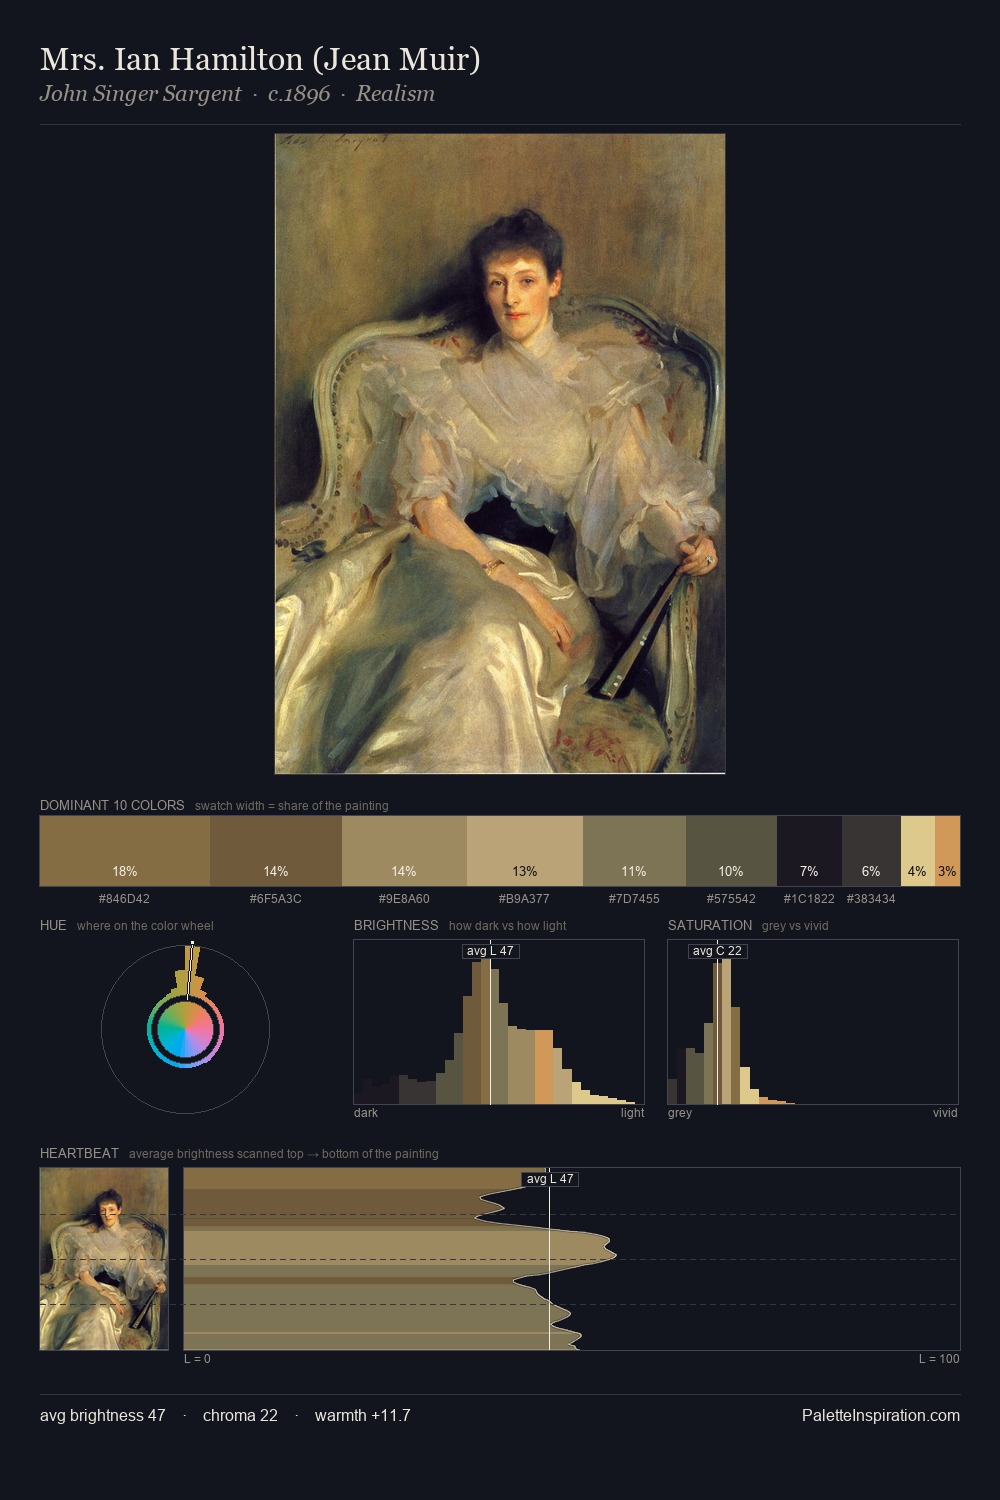Screen dimensions: 1000x1500
Task: Click the style label 'Realism'
Action: pyautogui.click(x=395, y=94)
